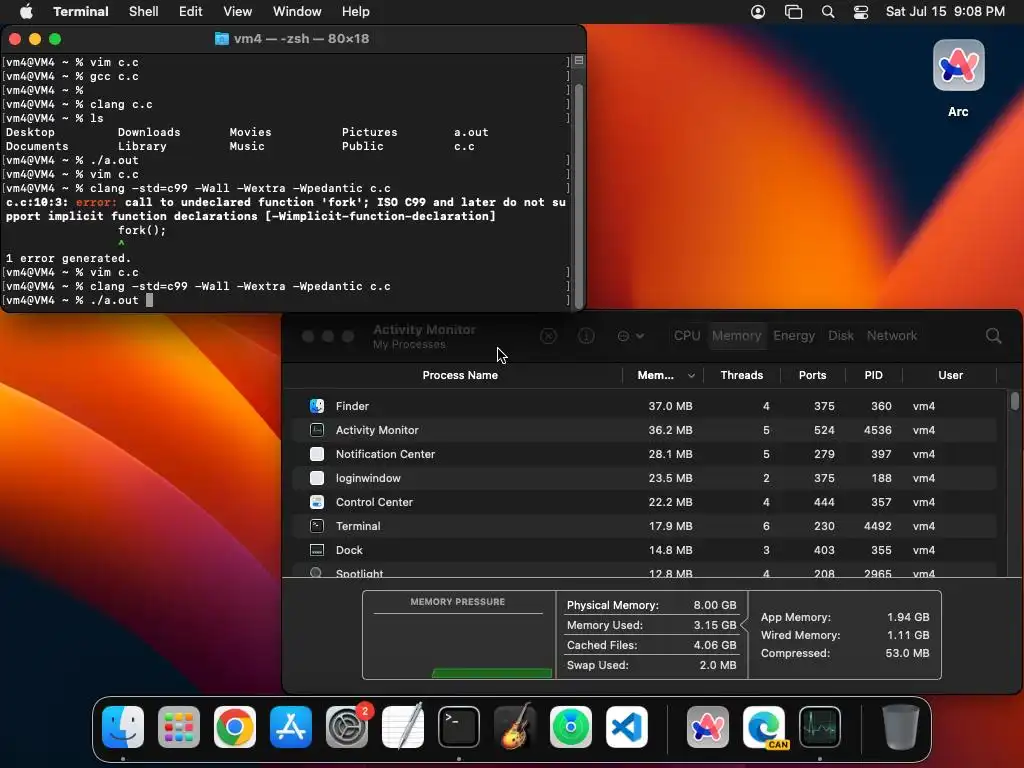The image size is (1024, 768).
Task: Launch GarageBand from the Dock
Action: (x=515, y=727)
